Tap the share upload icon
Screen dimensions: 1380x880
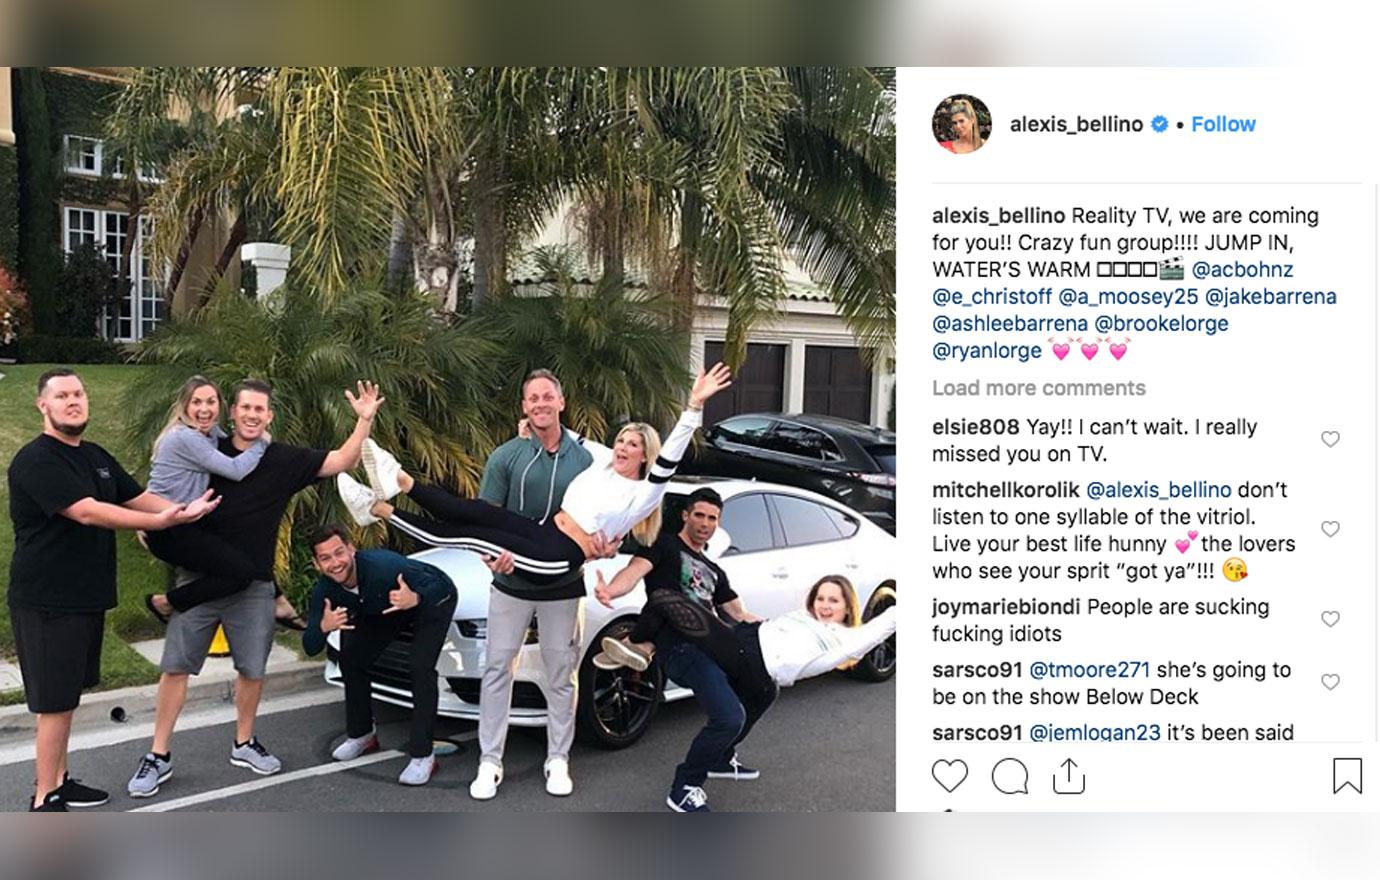1069,775
